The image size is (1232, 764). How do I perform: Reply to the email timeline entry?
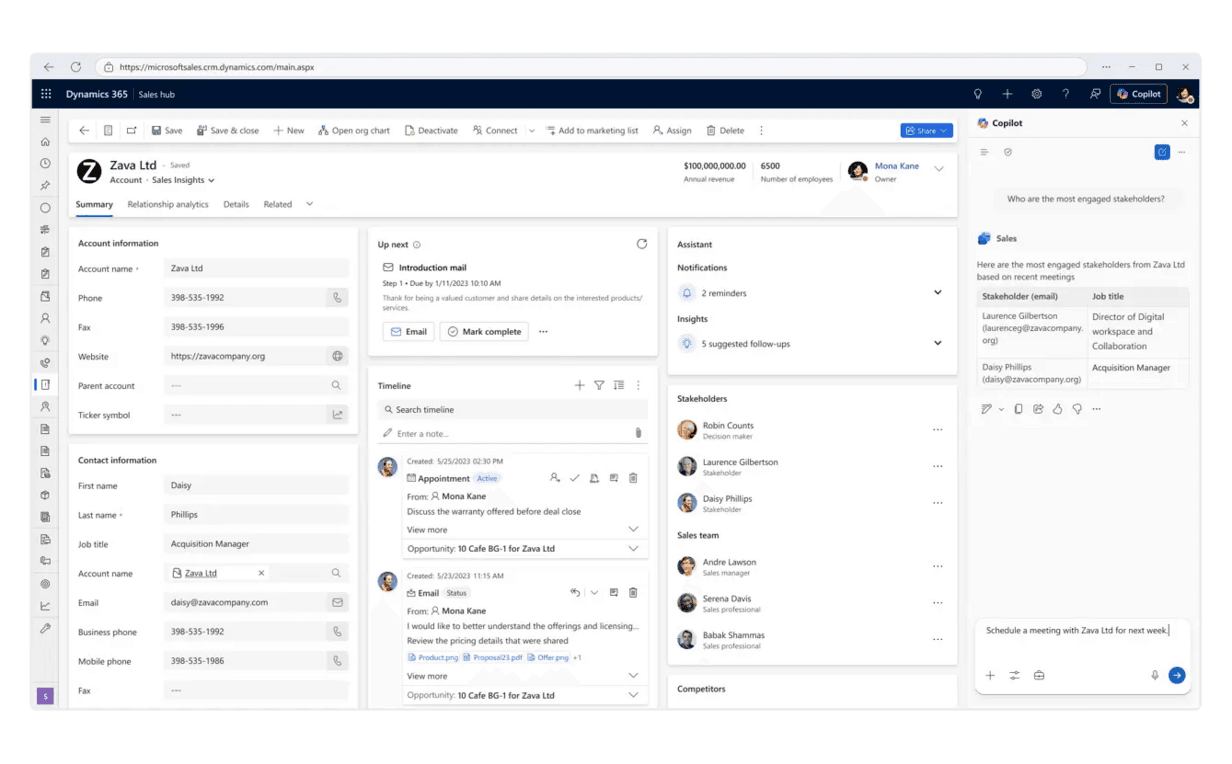click(x=575, y=593)
